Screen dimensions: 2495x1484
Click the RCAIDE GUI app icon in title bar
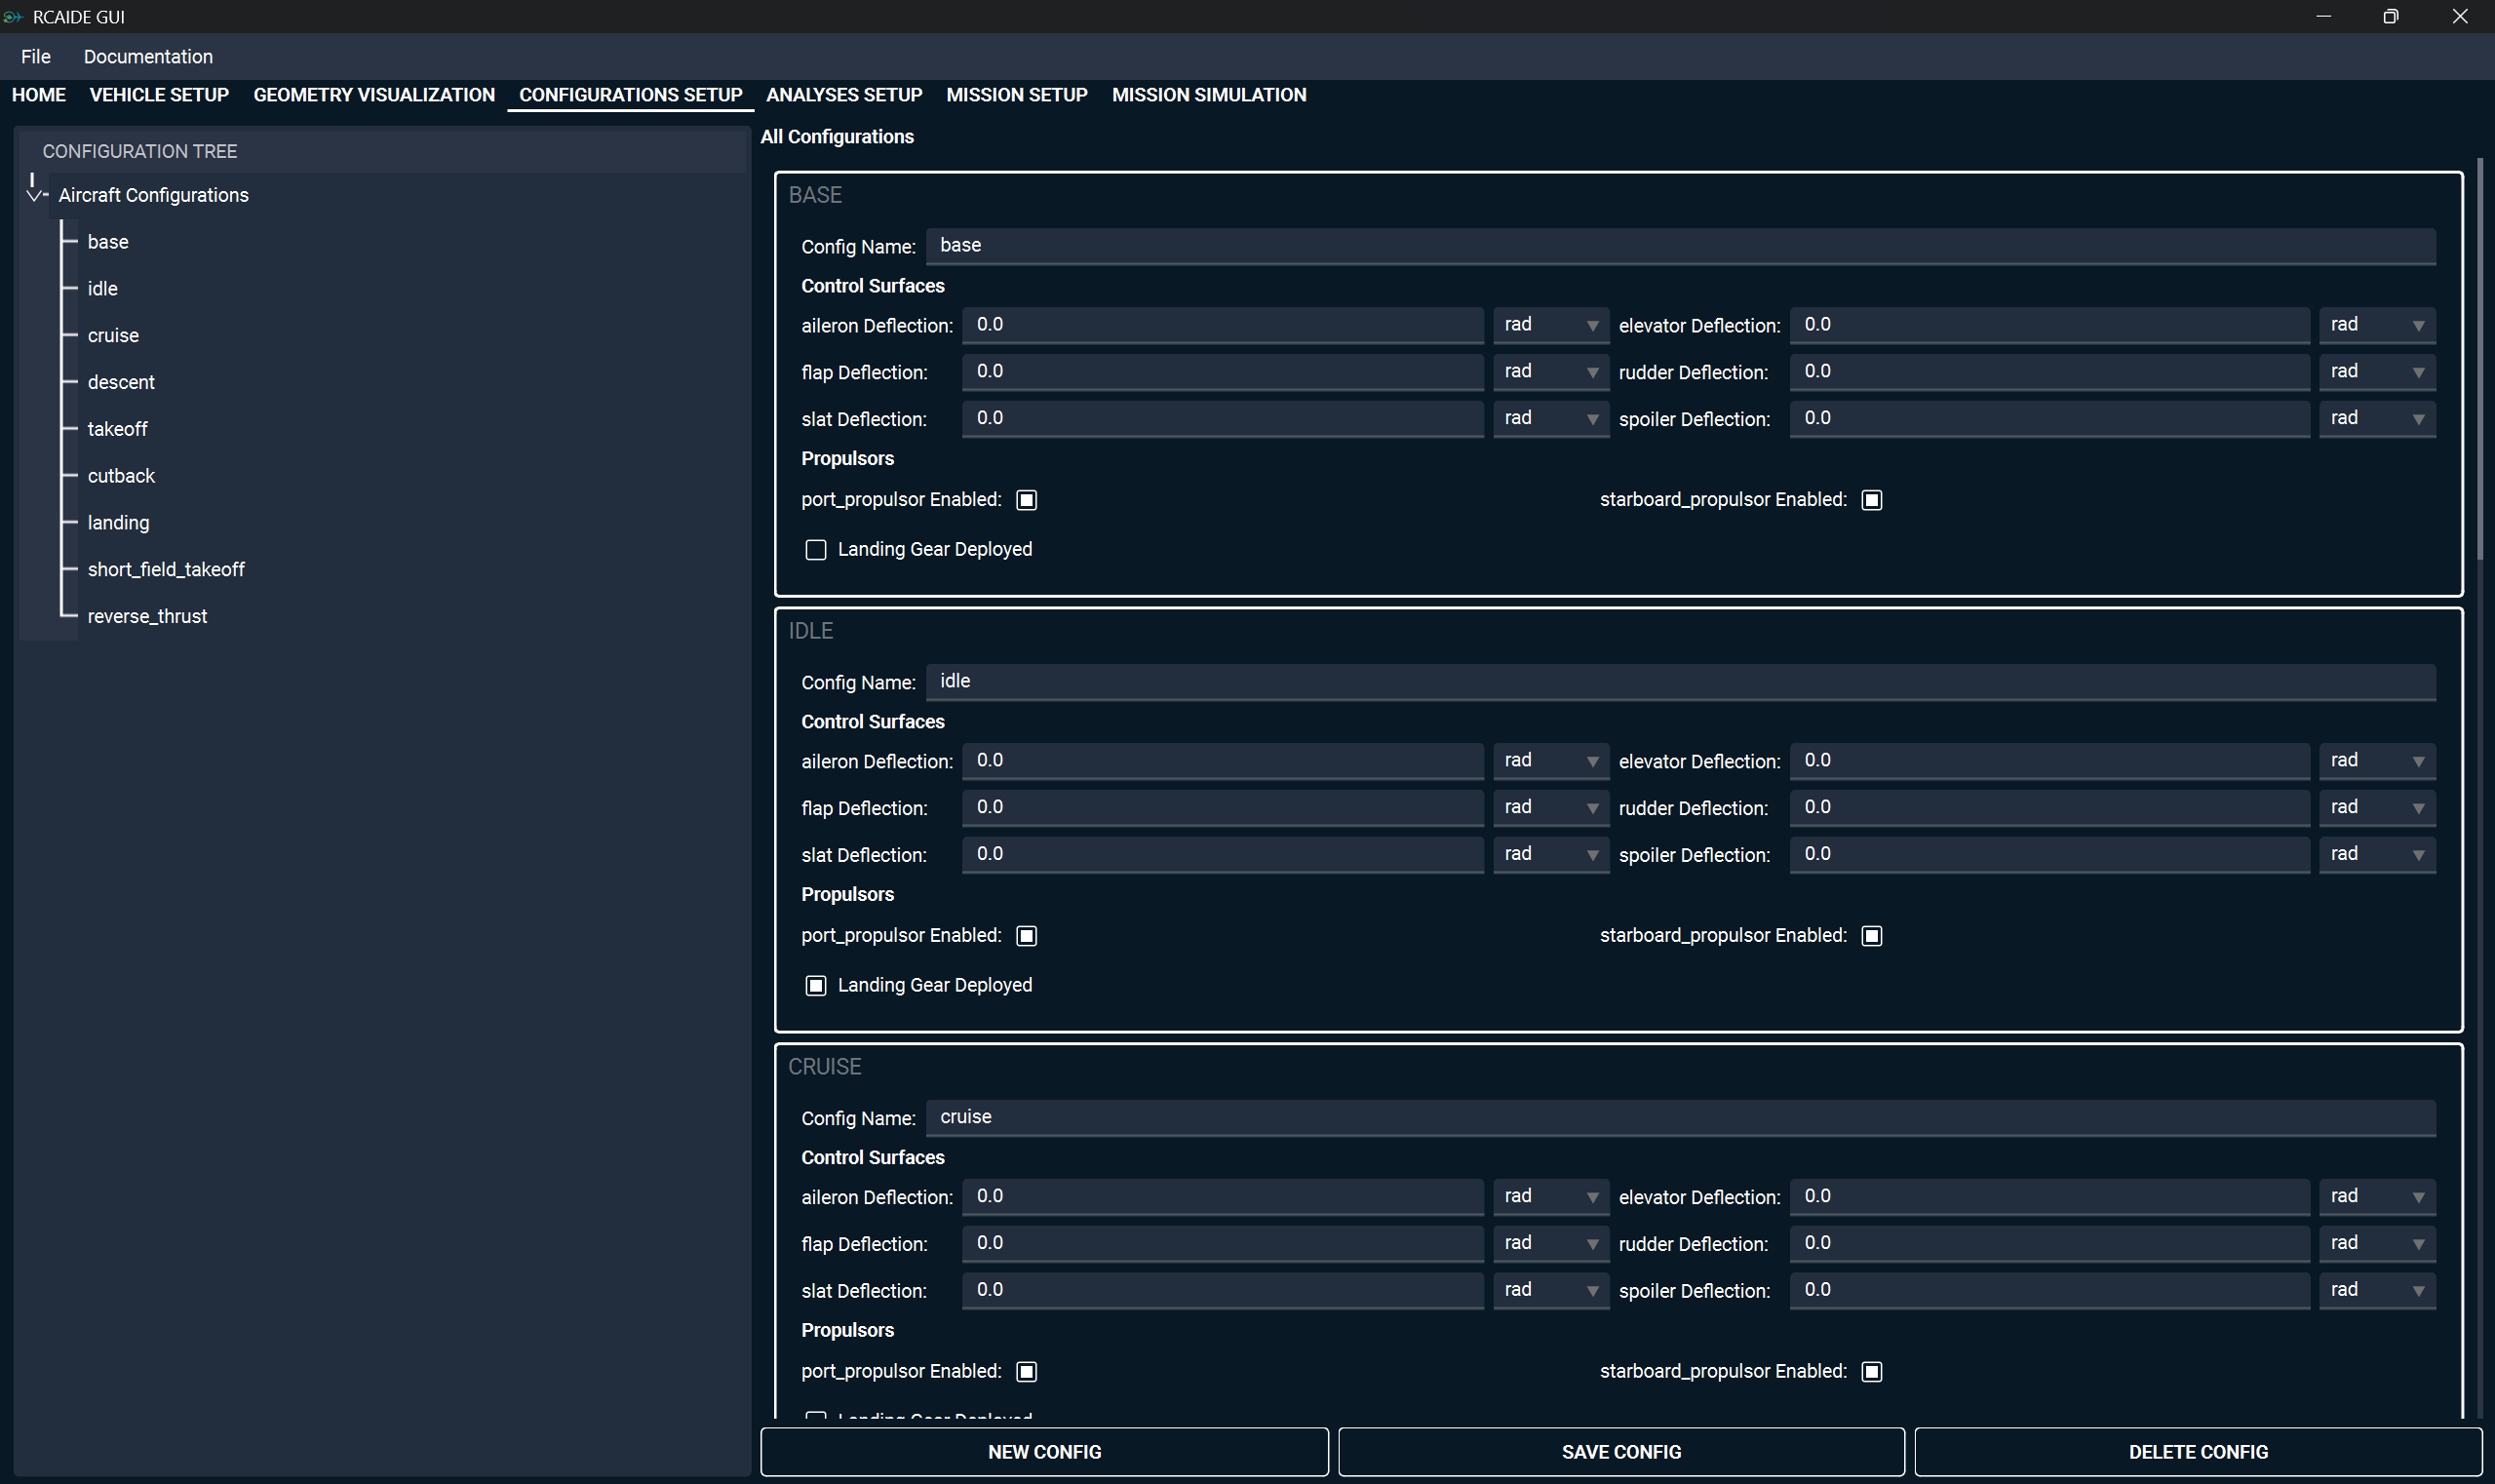pos(13,17)
